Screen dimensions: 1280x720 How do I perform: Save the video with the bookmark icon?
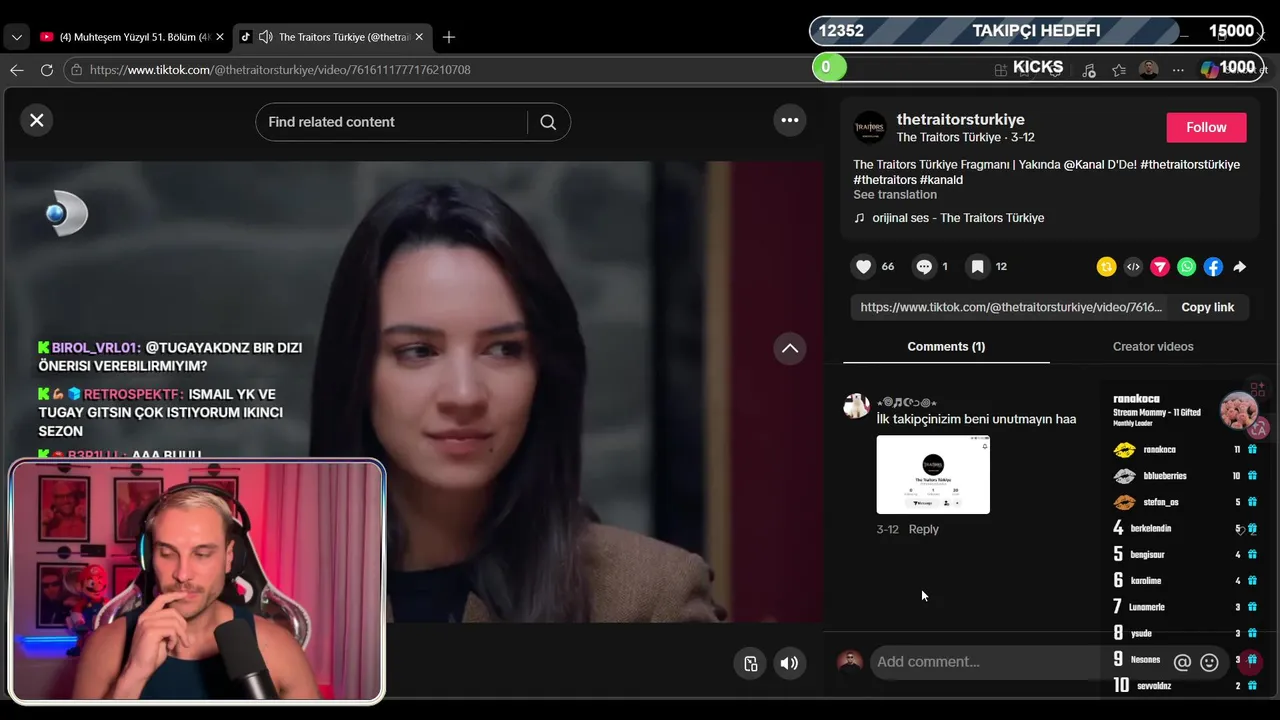[x=978, y=266]
